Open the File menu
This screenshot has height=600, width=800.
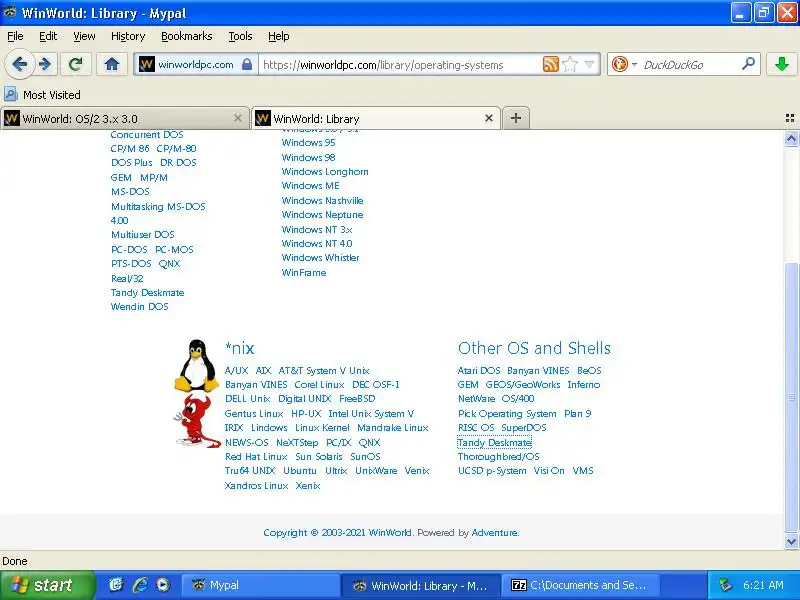(15, 36)
